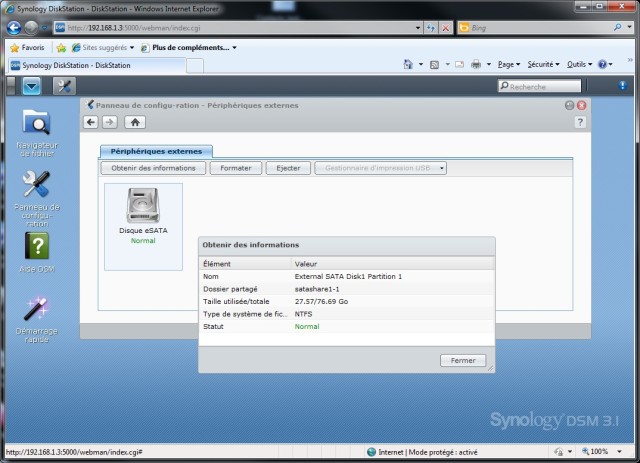
Task: Open a new browser tab
Action: (195, 66)
